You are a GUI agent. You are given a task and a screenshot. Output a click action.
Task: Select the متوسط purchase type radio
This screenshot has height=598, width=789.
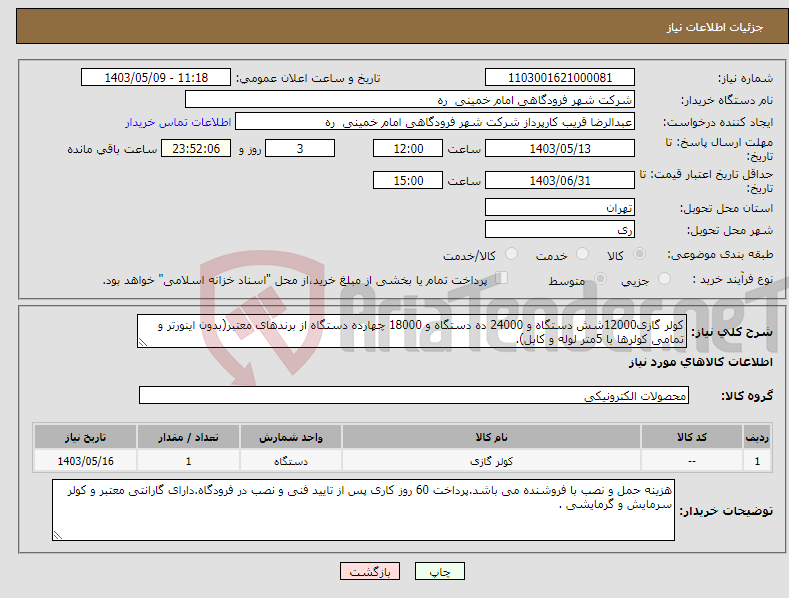(600, 279)
